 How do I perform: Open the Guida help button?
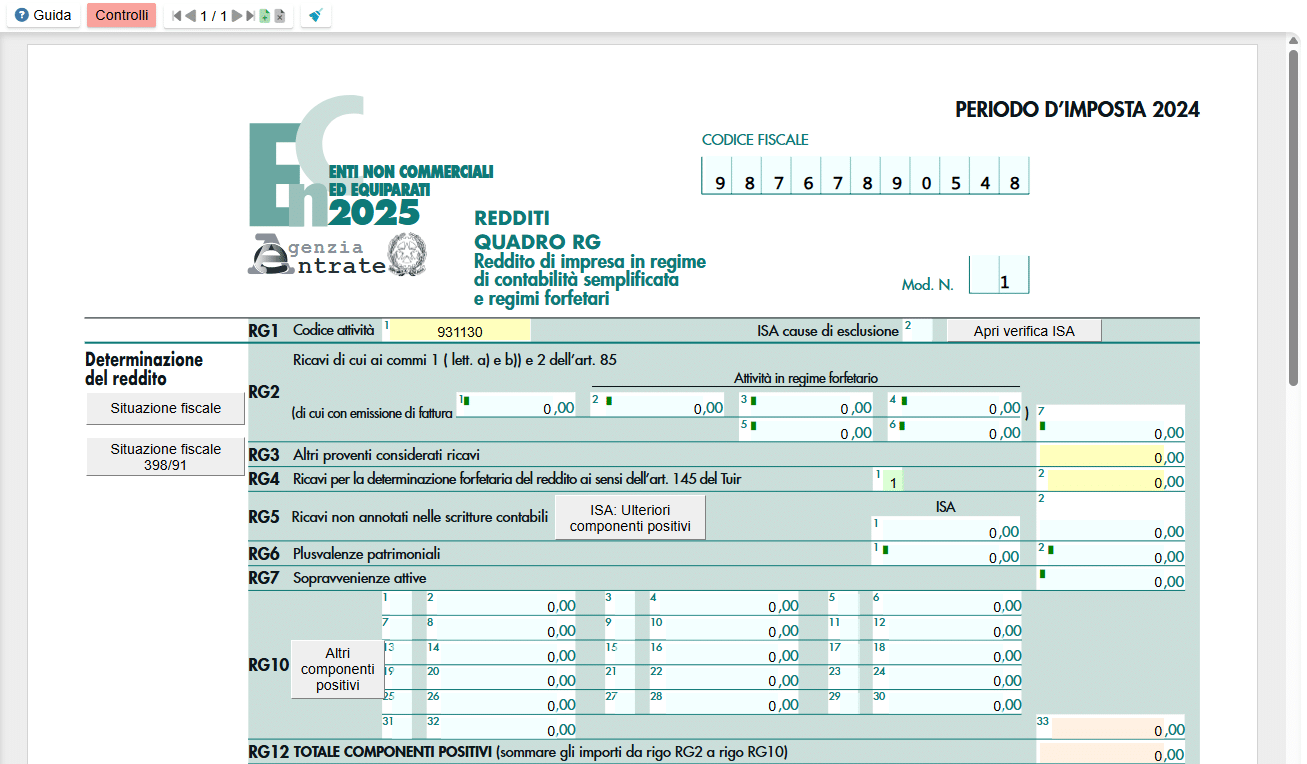coord(43,16)
